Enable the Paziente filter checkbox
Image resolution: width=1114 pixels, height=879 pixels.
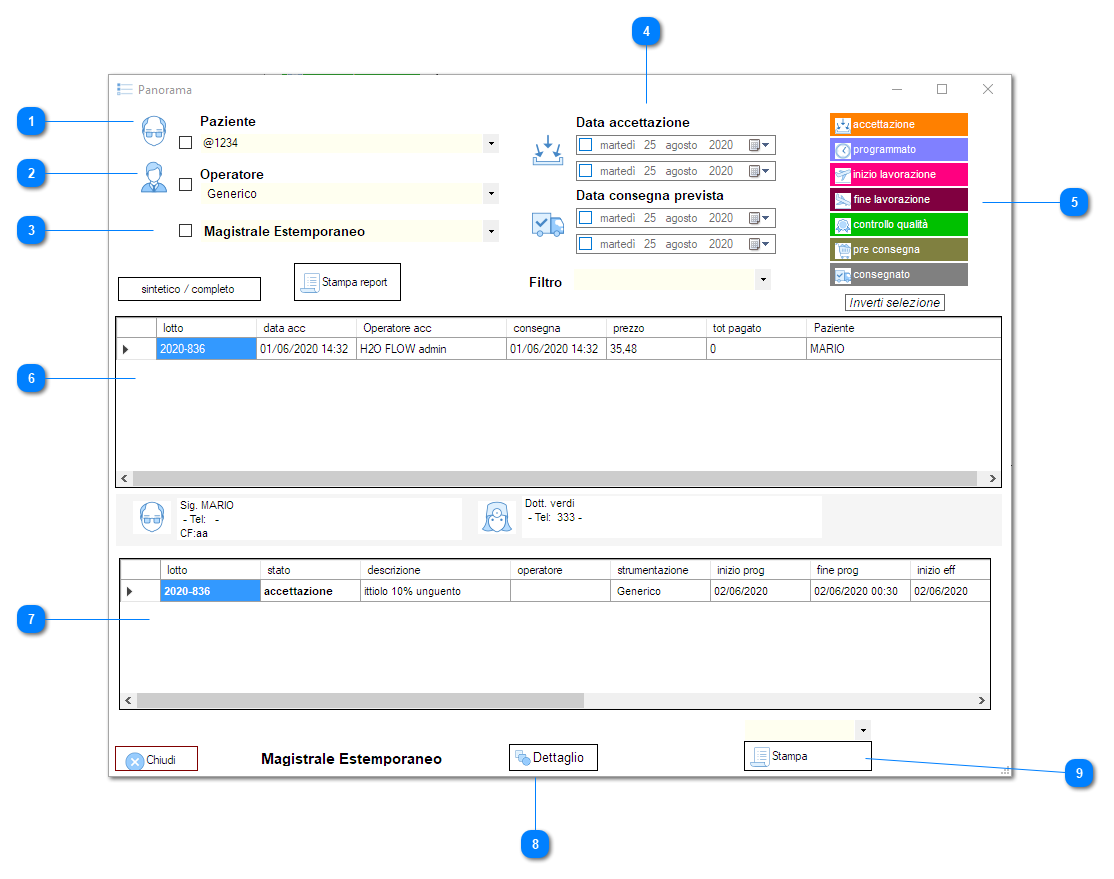coord(185,143)
